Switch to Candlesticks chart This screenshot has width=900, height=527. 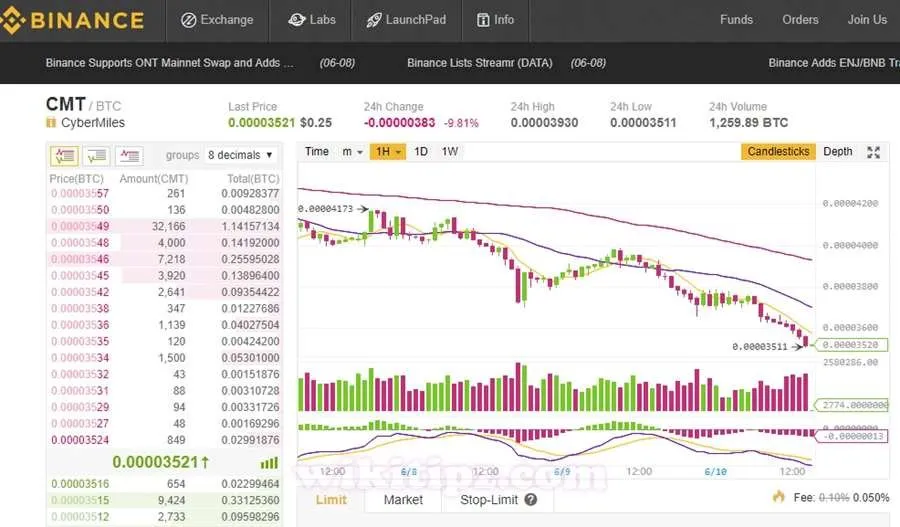(778, 152)
